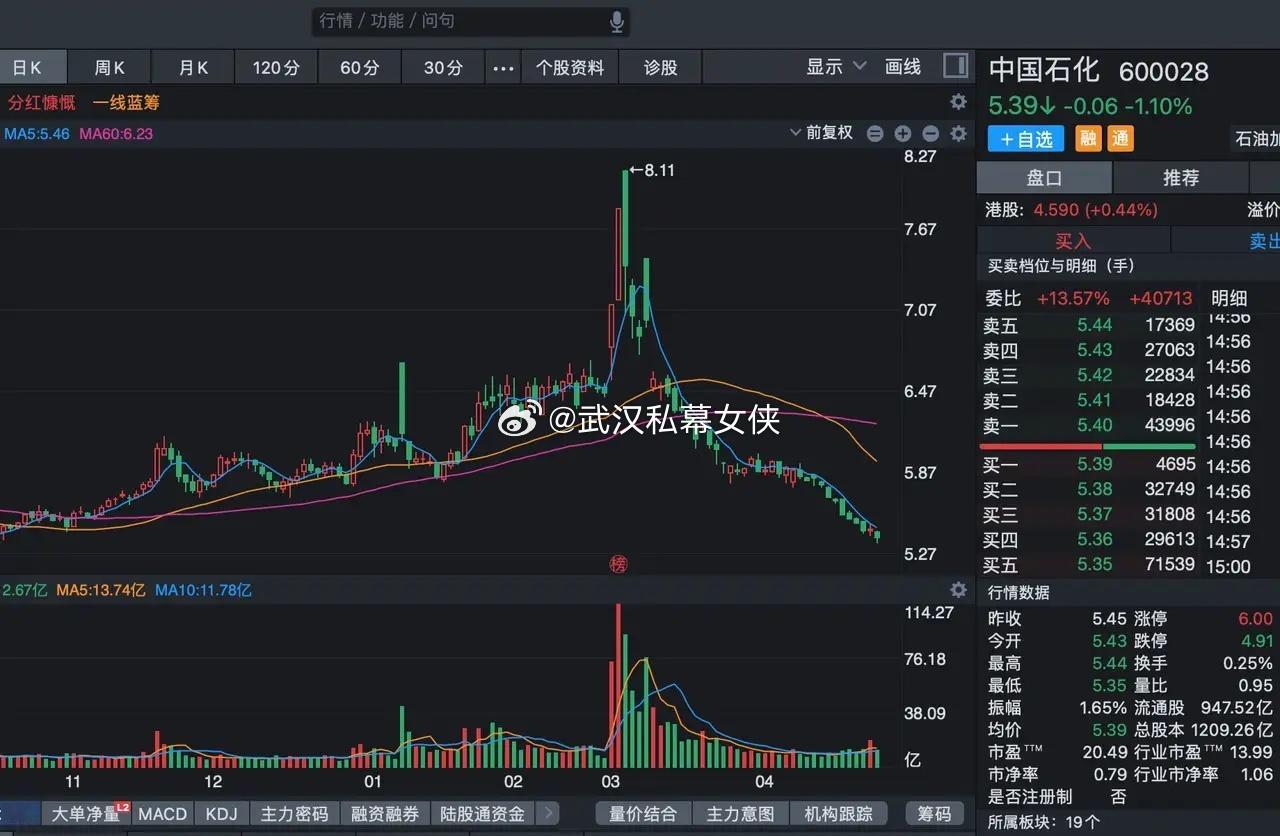This screenshot has width=1280, height=836.
Task: Switch to the 推荐 recommendation tab
Action: coord(1181,177)
